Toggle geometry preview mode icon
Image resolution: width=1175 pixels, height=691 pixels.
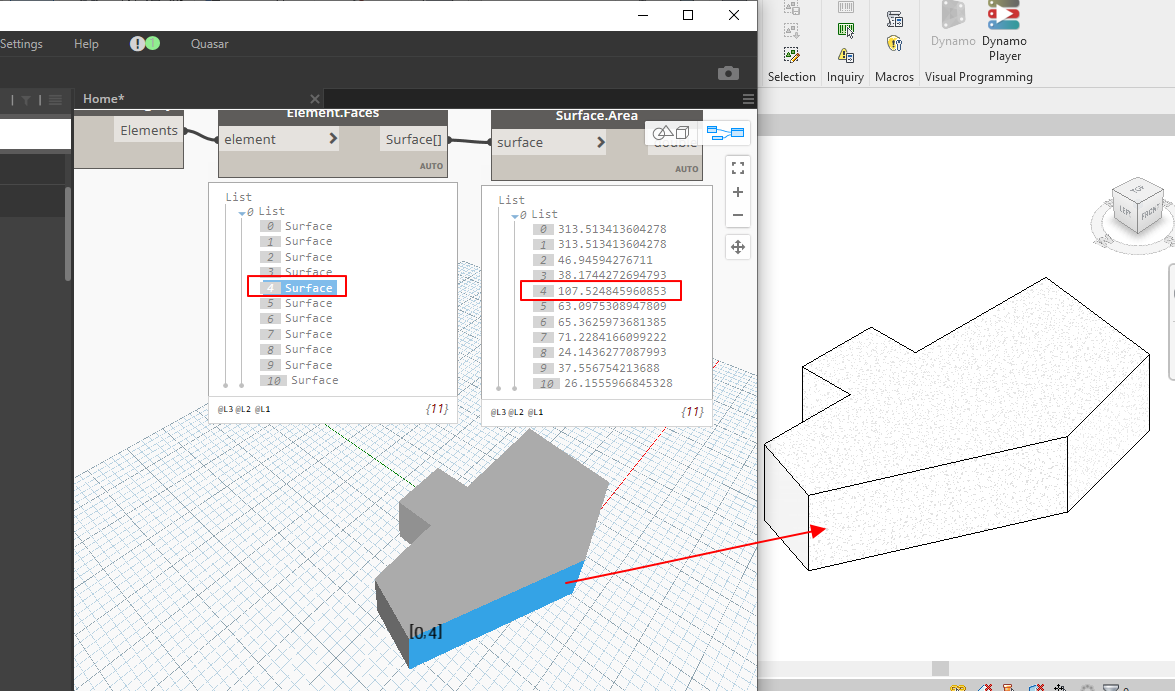(671, 132)
